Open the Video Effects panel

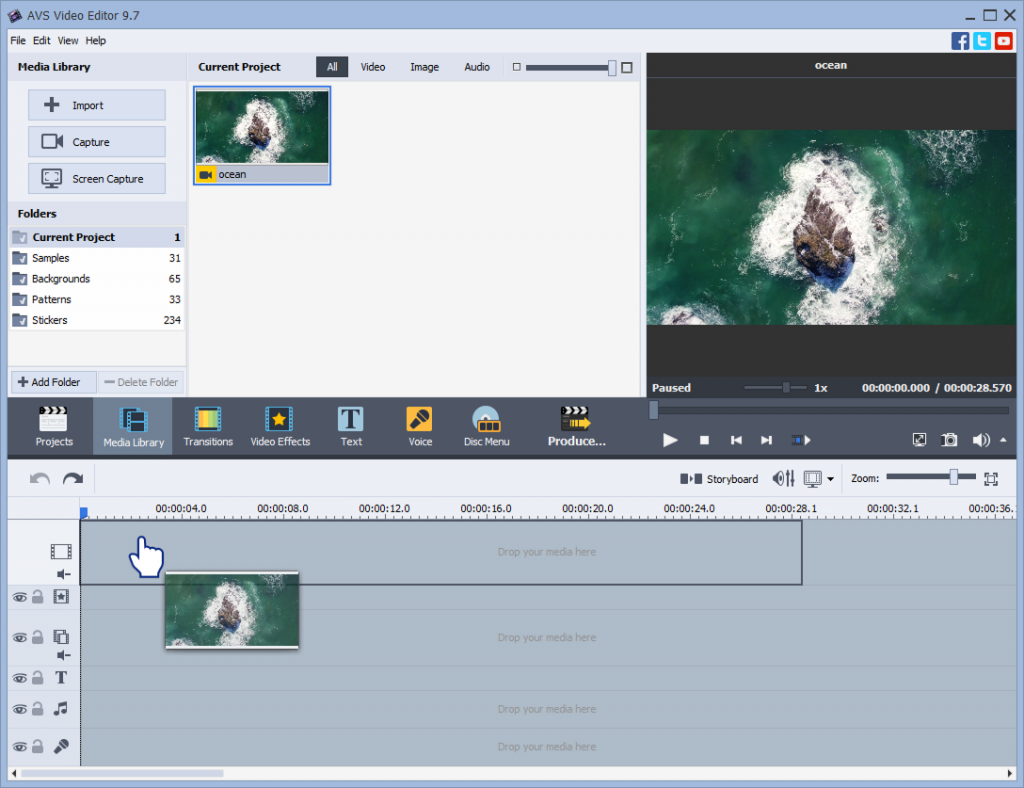point(280,426)
